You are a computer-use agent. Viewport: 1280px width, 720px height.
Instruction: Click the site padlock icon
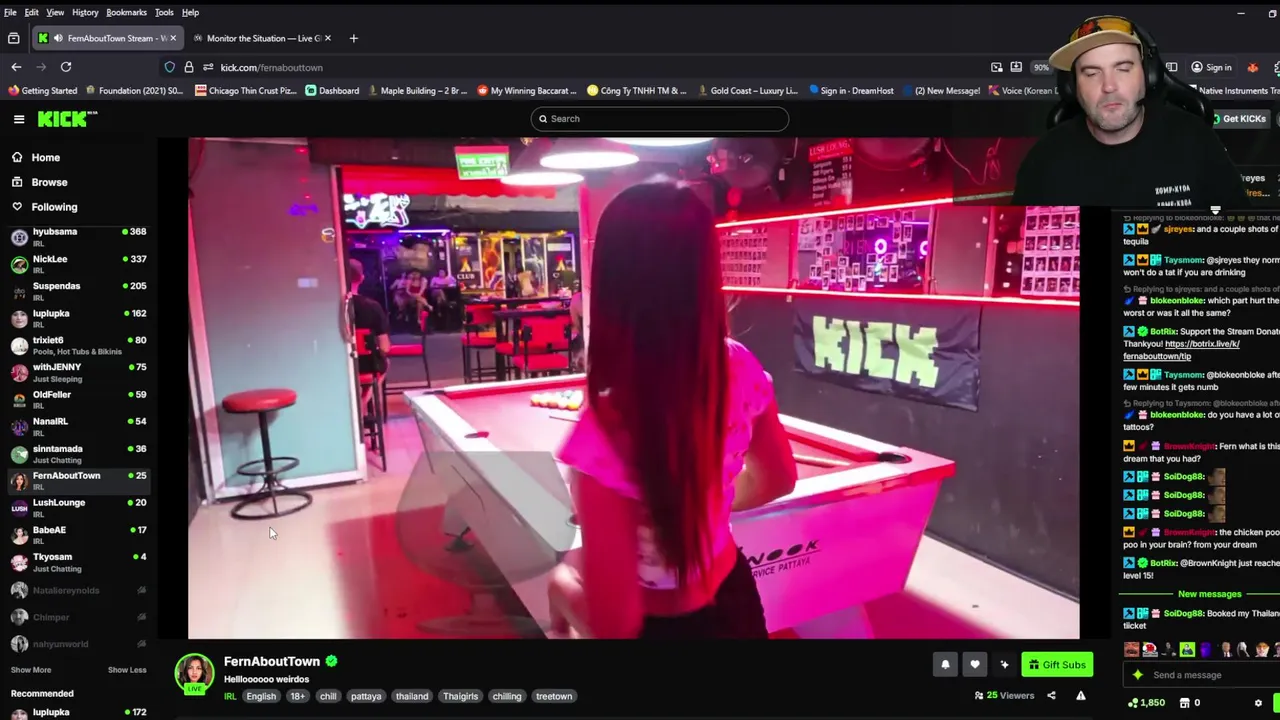pyautogui.click(x=189, y=67)
